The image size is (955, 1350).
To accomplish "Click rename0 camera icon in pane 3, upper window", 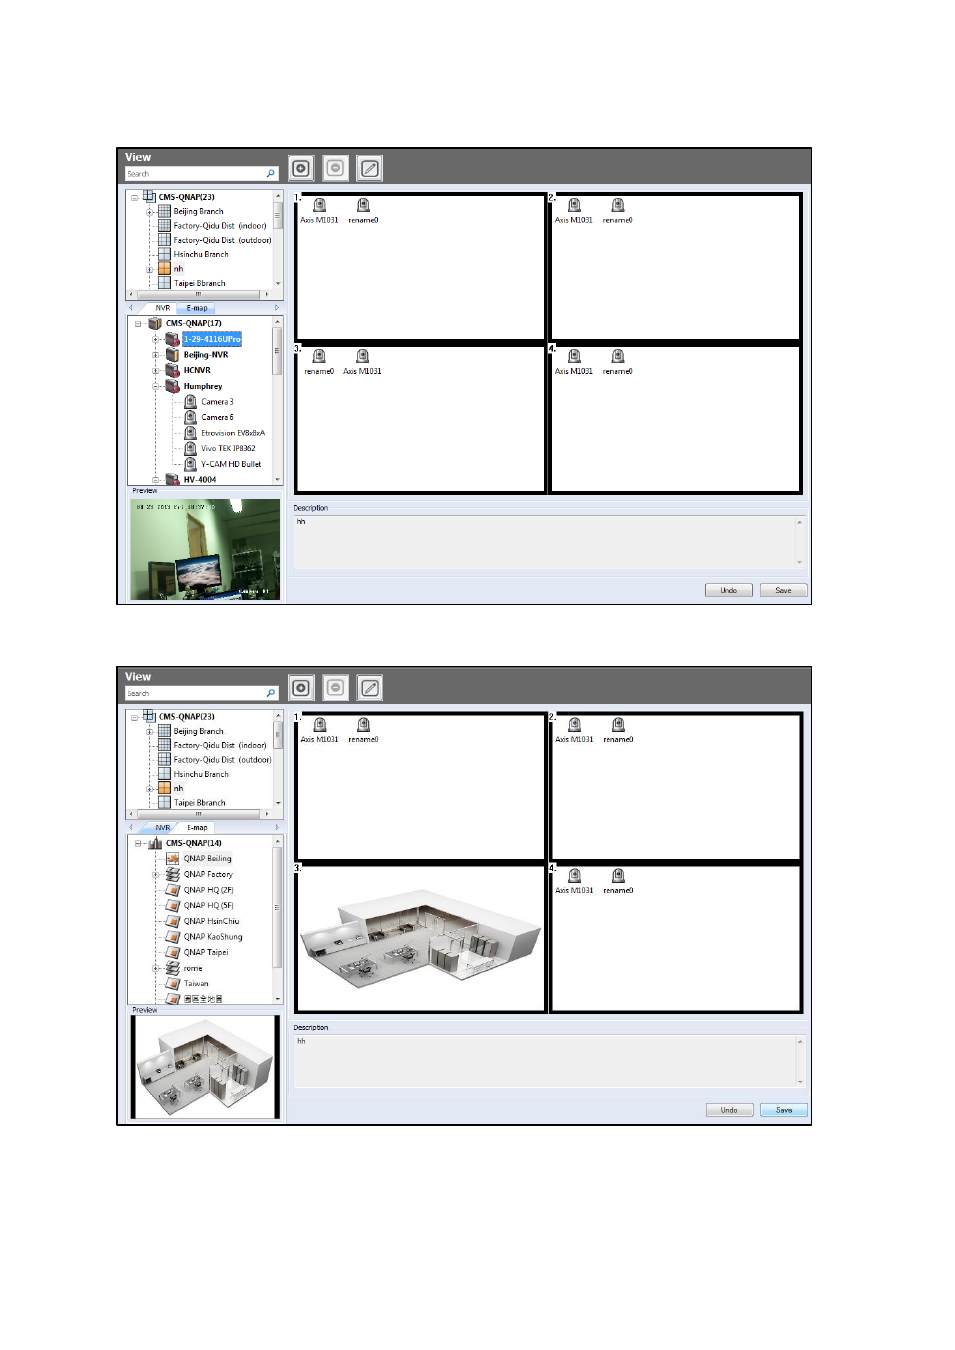I will pyautogui.click(x=319, y=356).
